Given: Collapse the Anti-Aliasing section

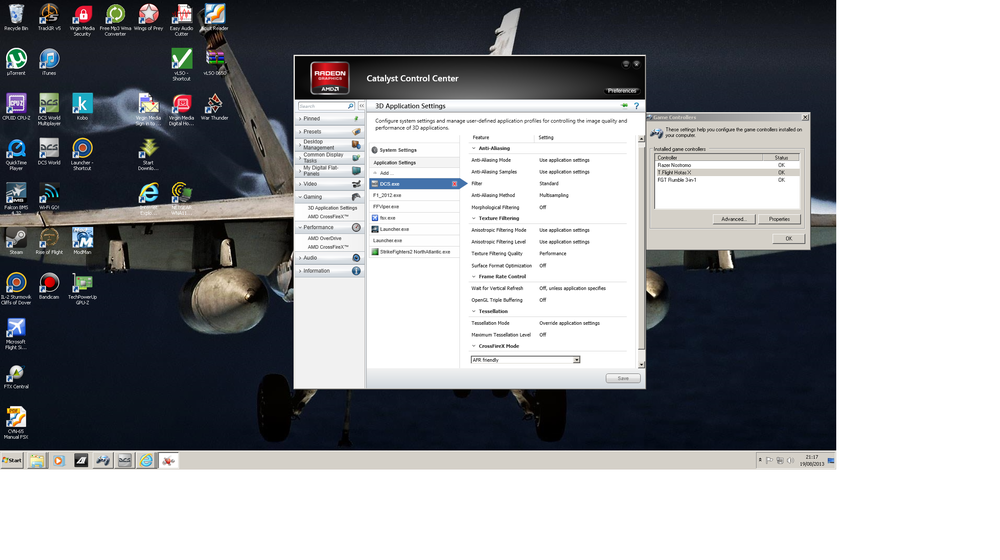Looking at the screenshot, I should (474, 148).
